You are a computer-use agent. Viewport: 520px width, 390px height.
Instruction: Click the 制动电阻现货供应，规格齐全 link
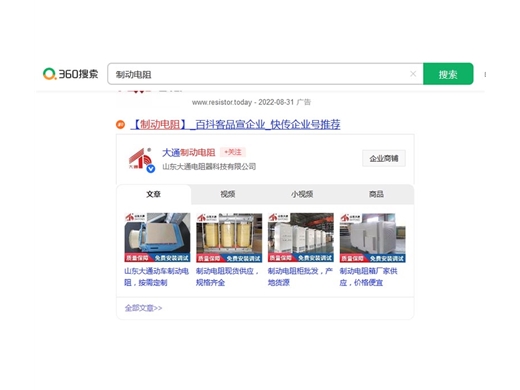(x=228, y=277)
